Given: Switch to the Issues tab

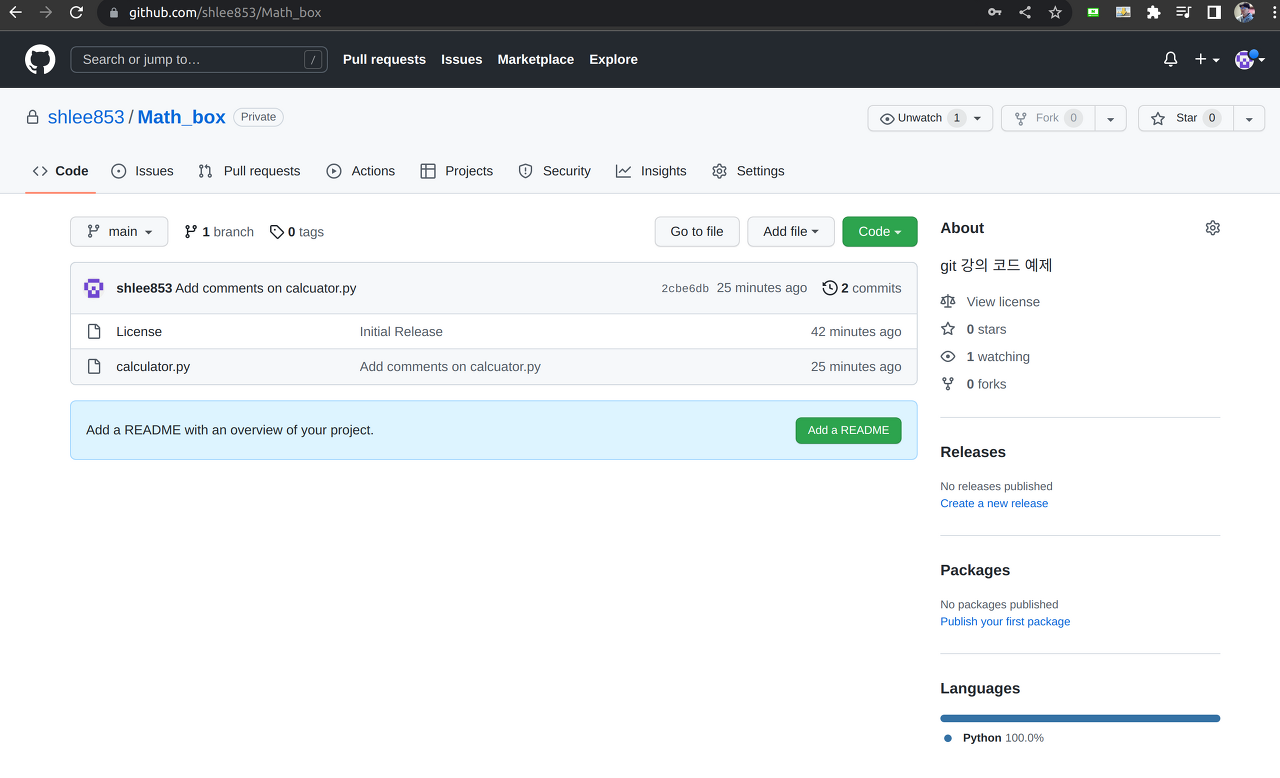Looking at the screenshot, I should pyautogui.click(x=142, y=171).
